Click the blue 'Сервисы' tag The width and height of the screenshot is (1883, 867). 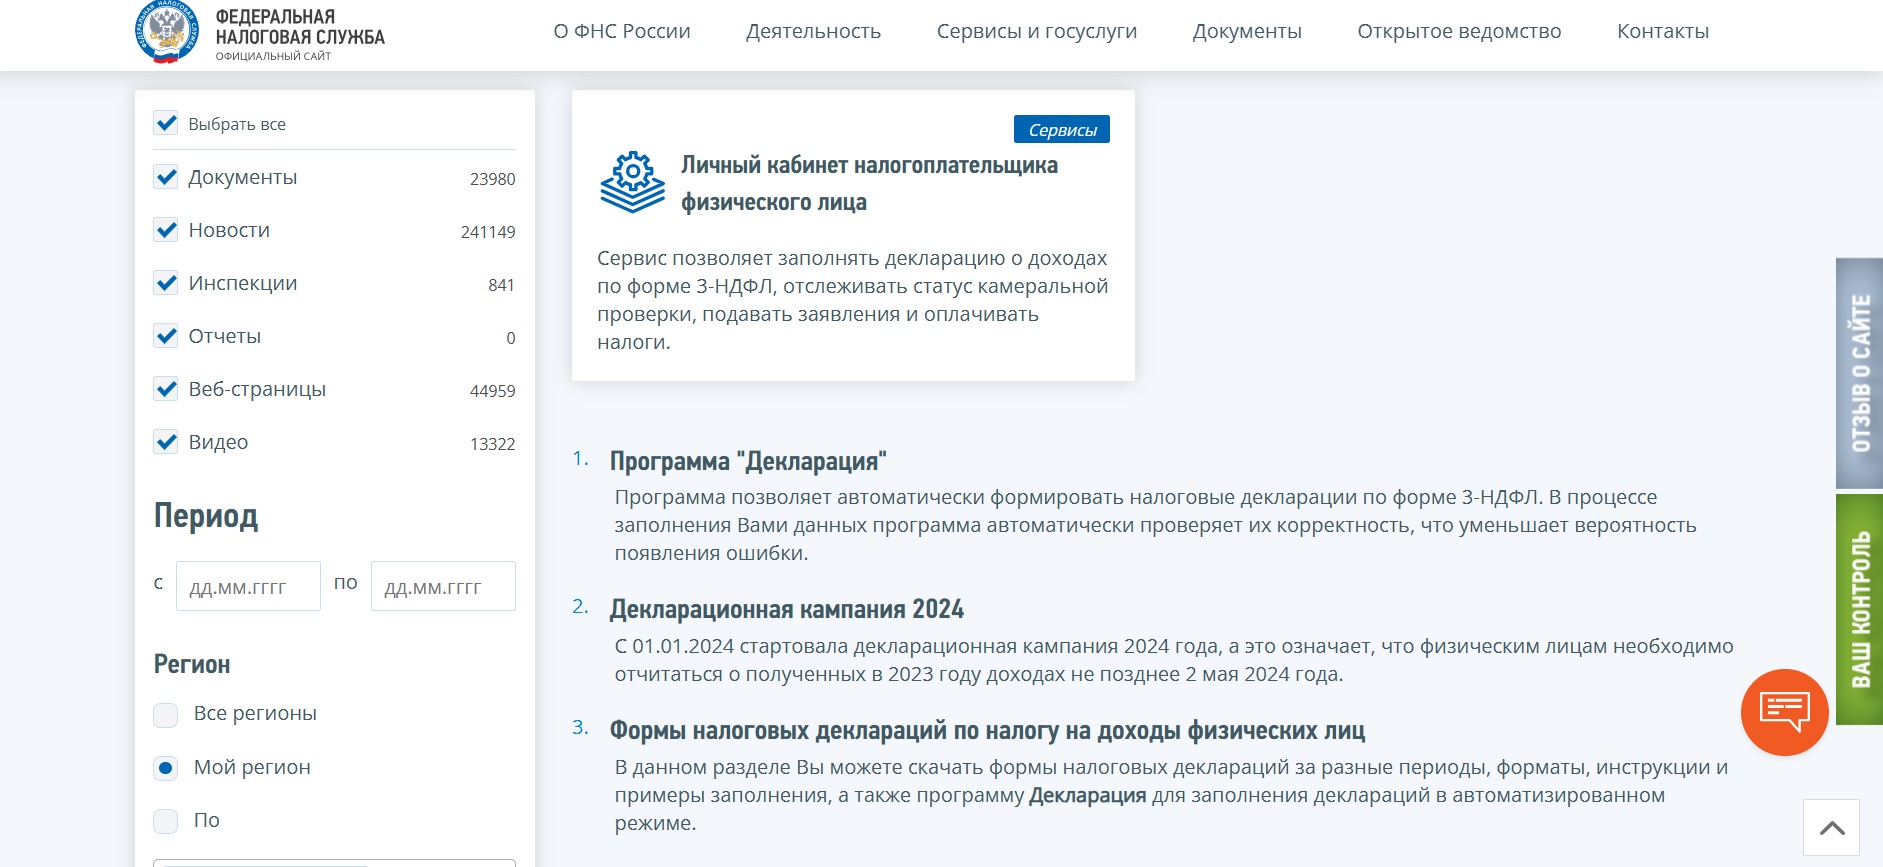tap(1062, 129)
